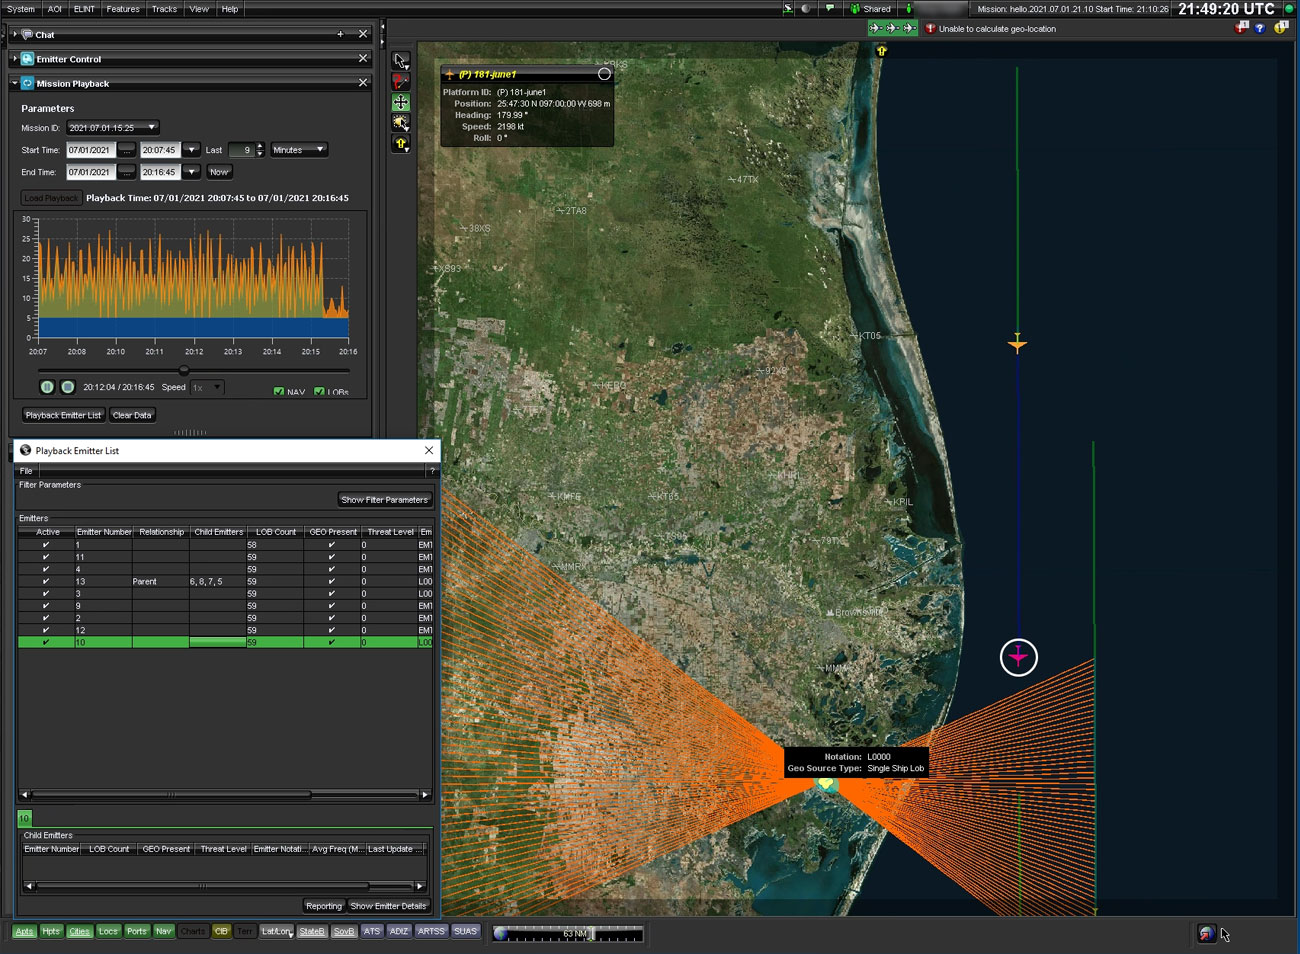Open the AOI menu
Screen dimensions: 1300x954
click(55, 9)
